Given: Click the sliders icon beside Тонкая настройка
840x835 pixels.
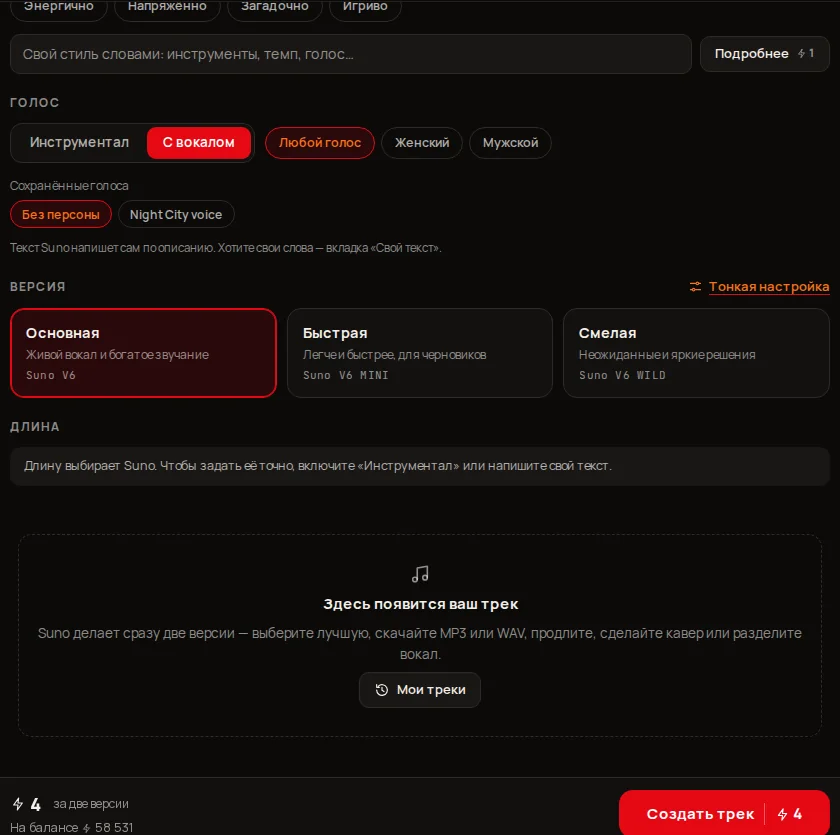Looking at the screenshot, I should coord(695,287).
